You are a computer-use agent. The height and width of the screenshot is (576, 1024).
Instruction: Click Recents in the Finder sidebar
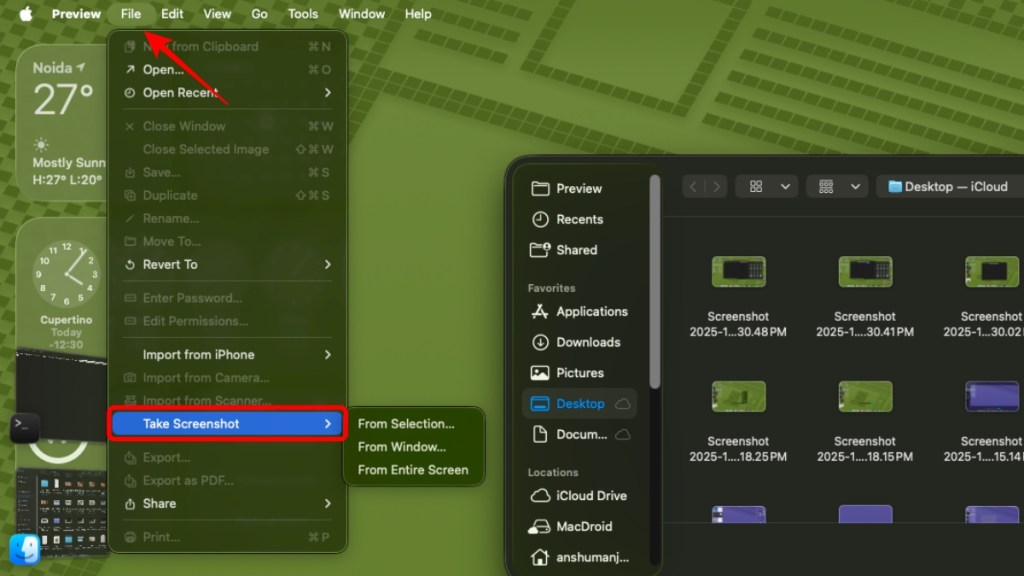pyautogui.click(x=579, y=219)
